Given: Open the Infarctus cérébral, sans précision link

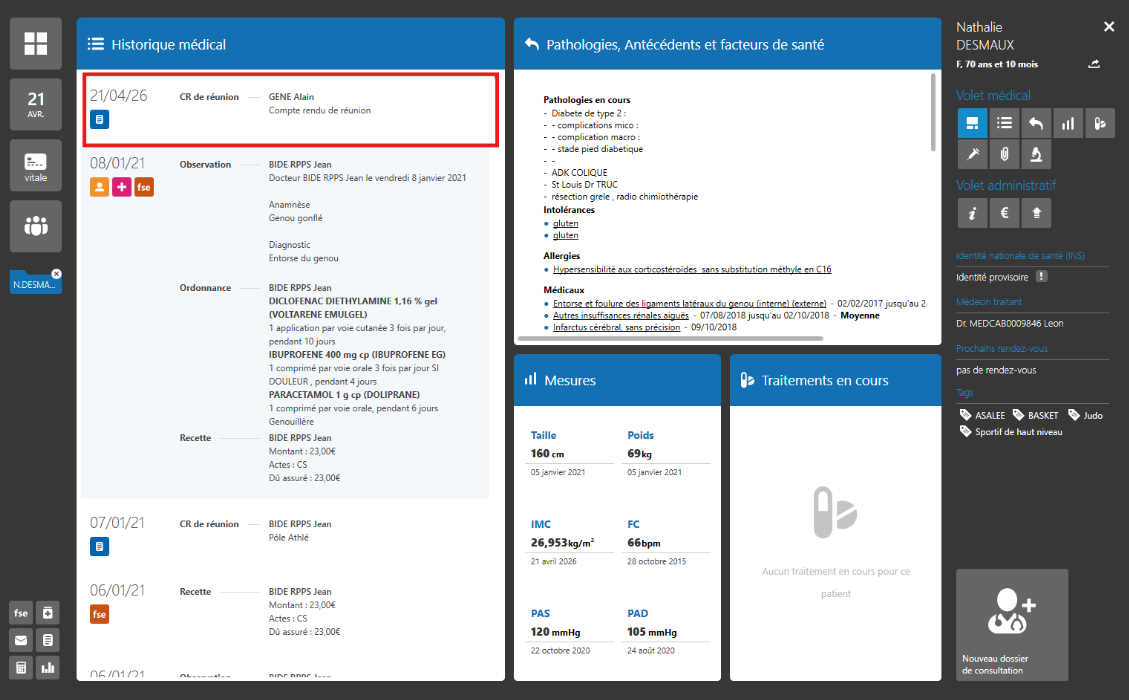Looking at the screenshot, I should pos(616,327).
